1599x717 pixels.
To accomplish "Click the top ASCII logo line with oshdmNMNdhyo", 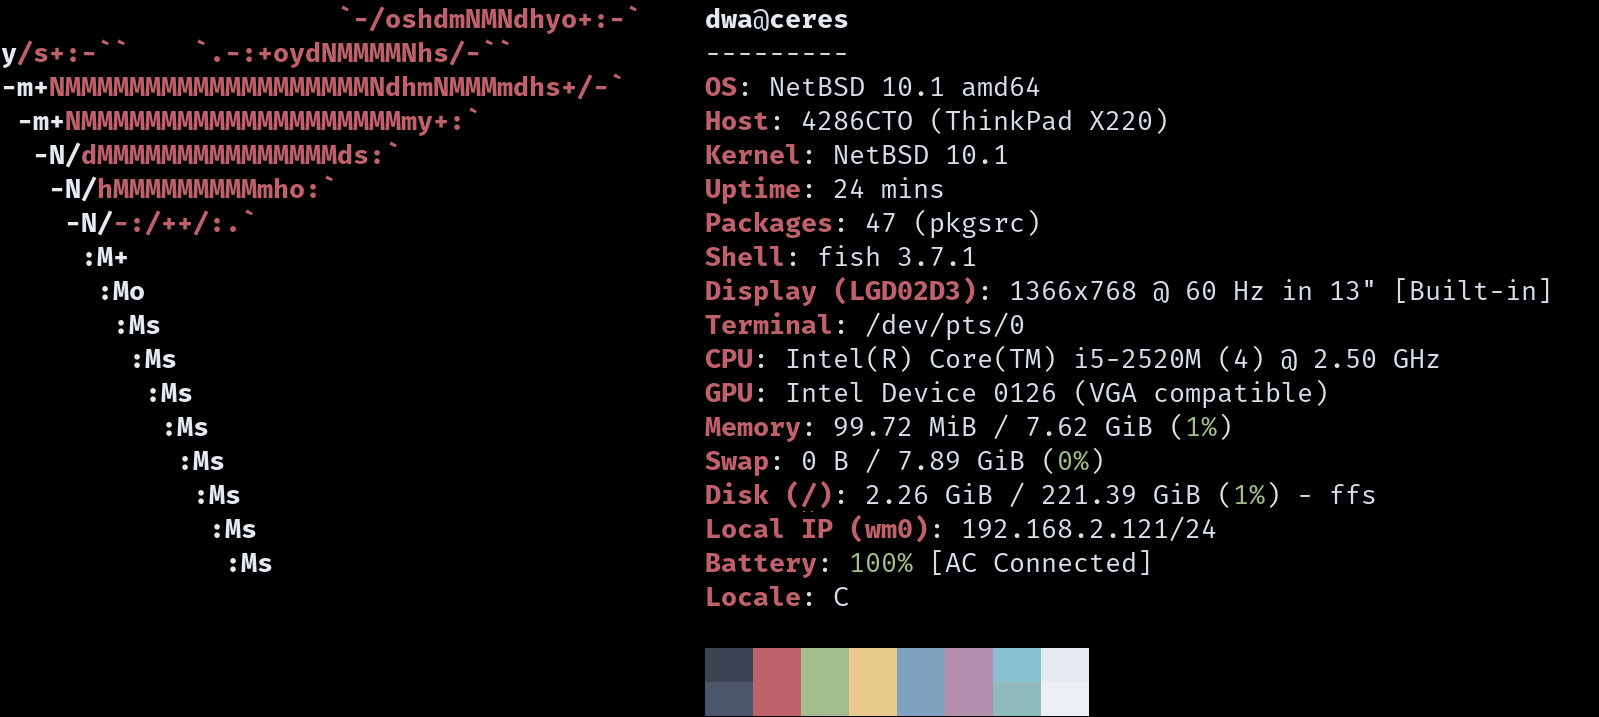I will (x=488, y=20).
